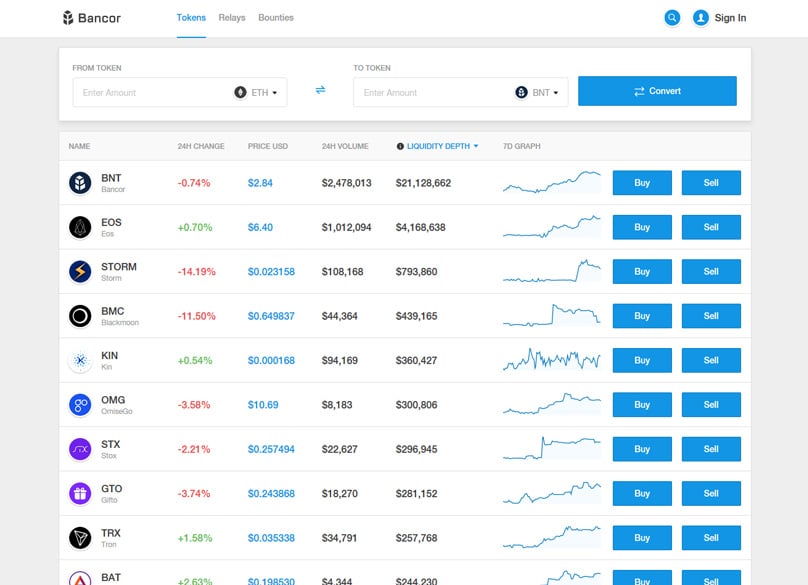The image size is (808, 585).
Task: Buy KIN token
Action: pyautogui.click(x=642, y=360)
